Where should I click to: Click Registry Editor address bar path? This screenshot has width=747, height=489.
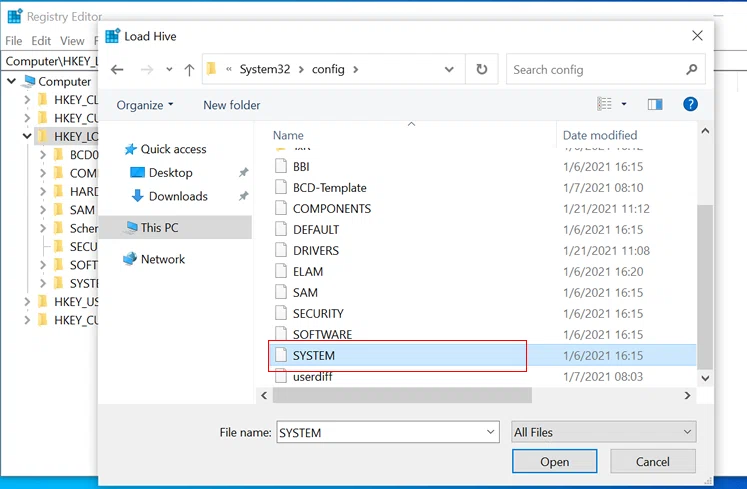pos(51,61)
